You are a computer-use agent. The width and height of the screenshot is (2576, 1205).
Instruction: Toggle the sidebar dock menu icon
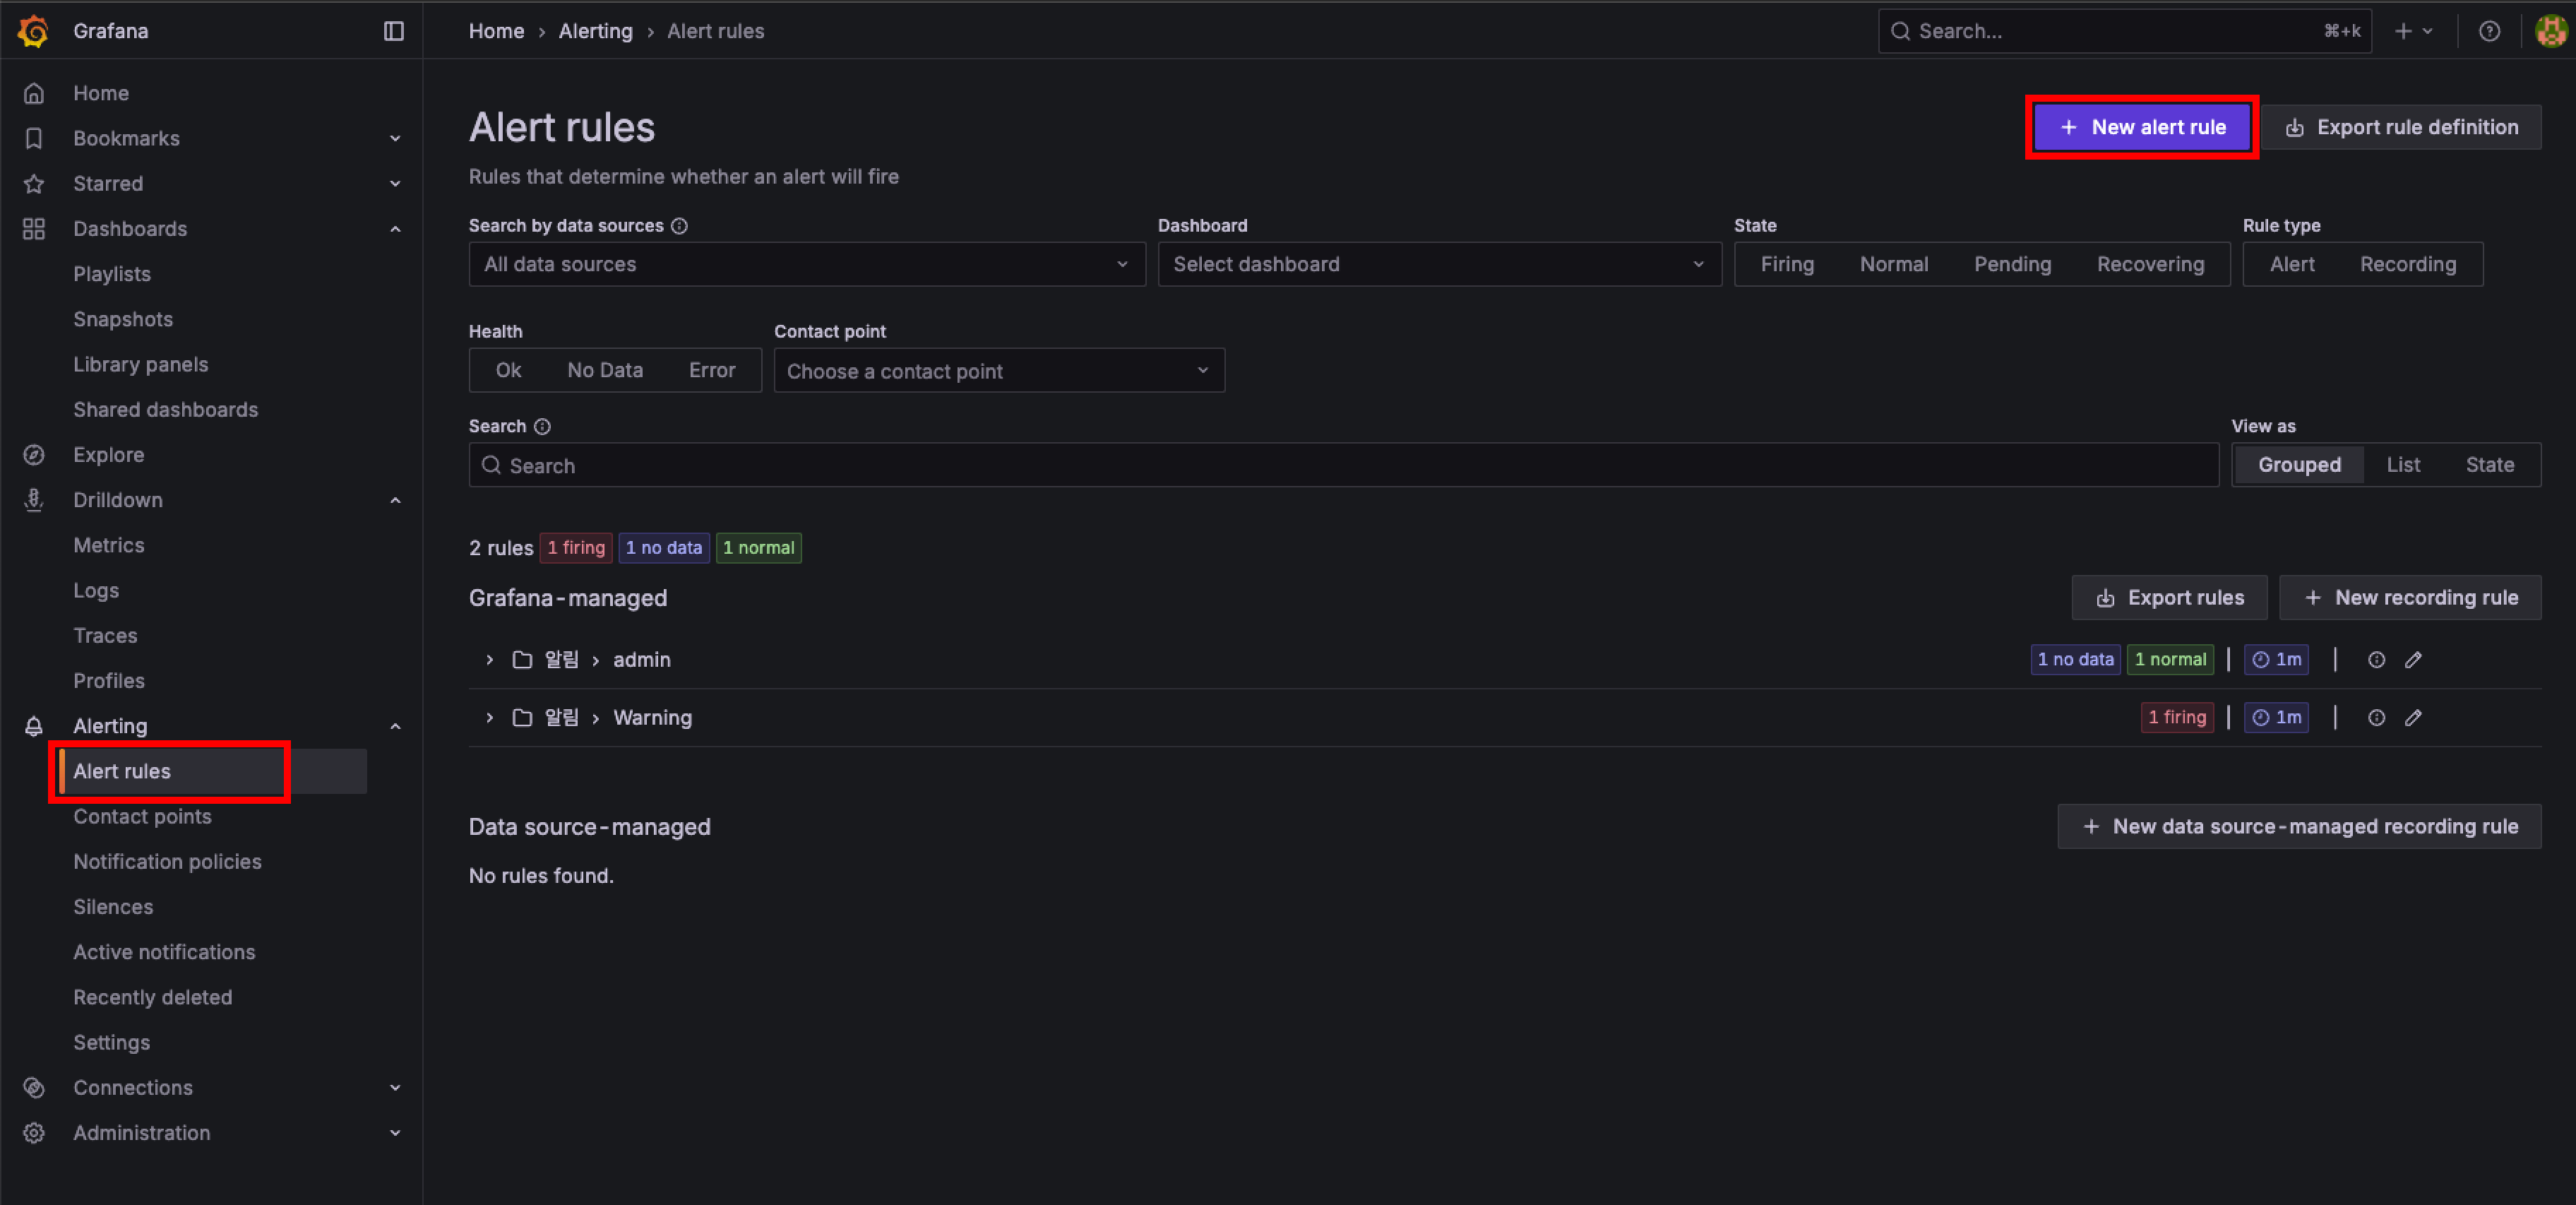tap(393, 31)
